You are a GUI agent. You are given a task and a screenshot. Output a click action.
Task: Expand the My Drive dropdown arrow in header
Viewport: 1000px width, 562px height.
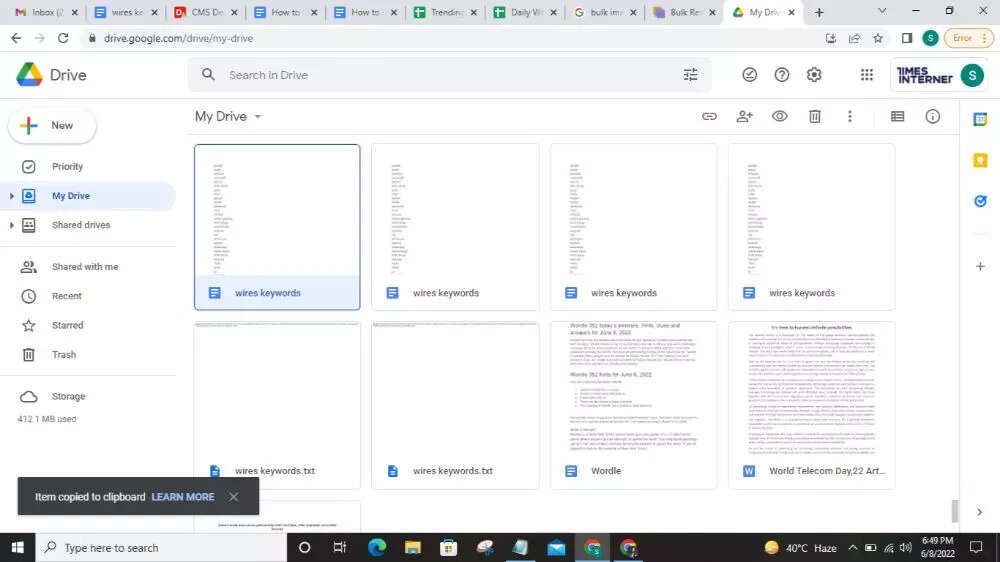click(258, 117)
